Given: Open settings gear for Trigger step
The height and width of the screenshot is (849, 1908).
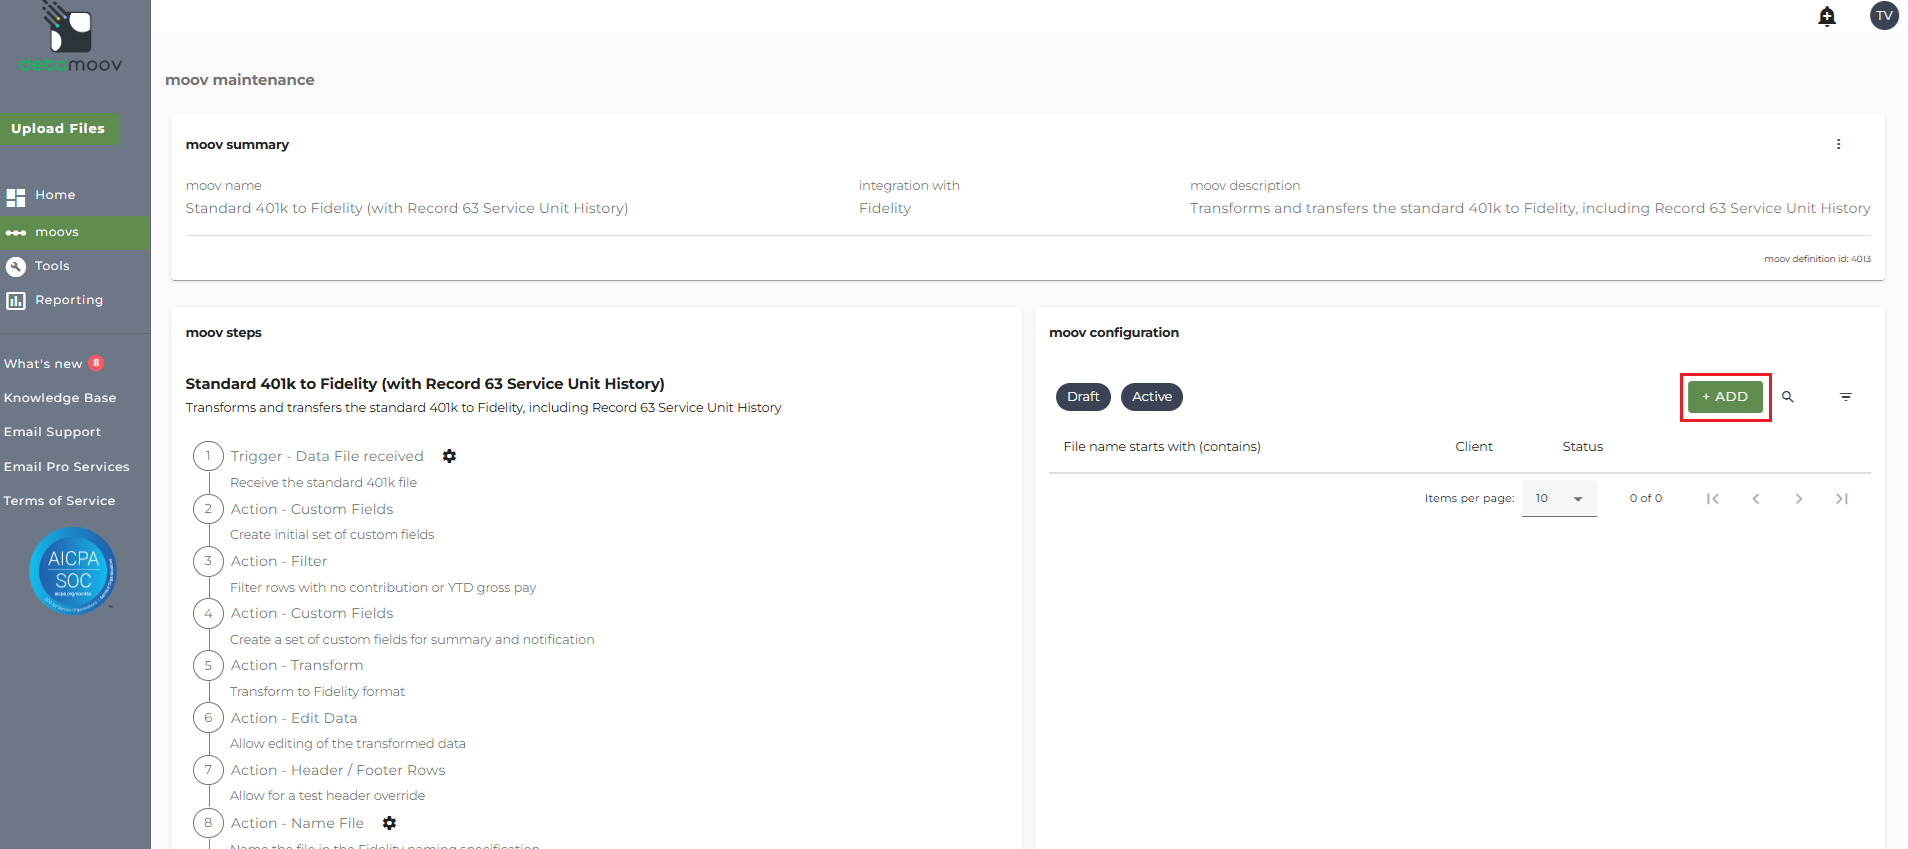Looking at the screenshot, I should click(x=449, y=456).
